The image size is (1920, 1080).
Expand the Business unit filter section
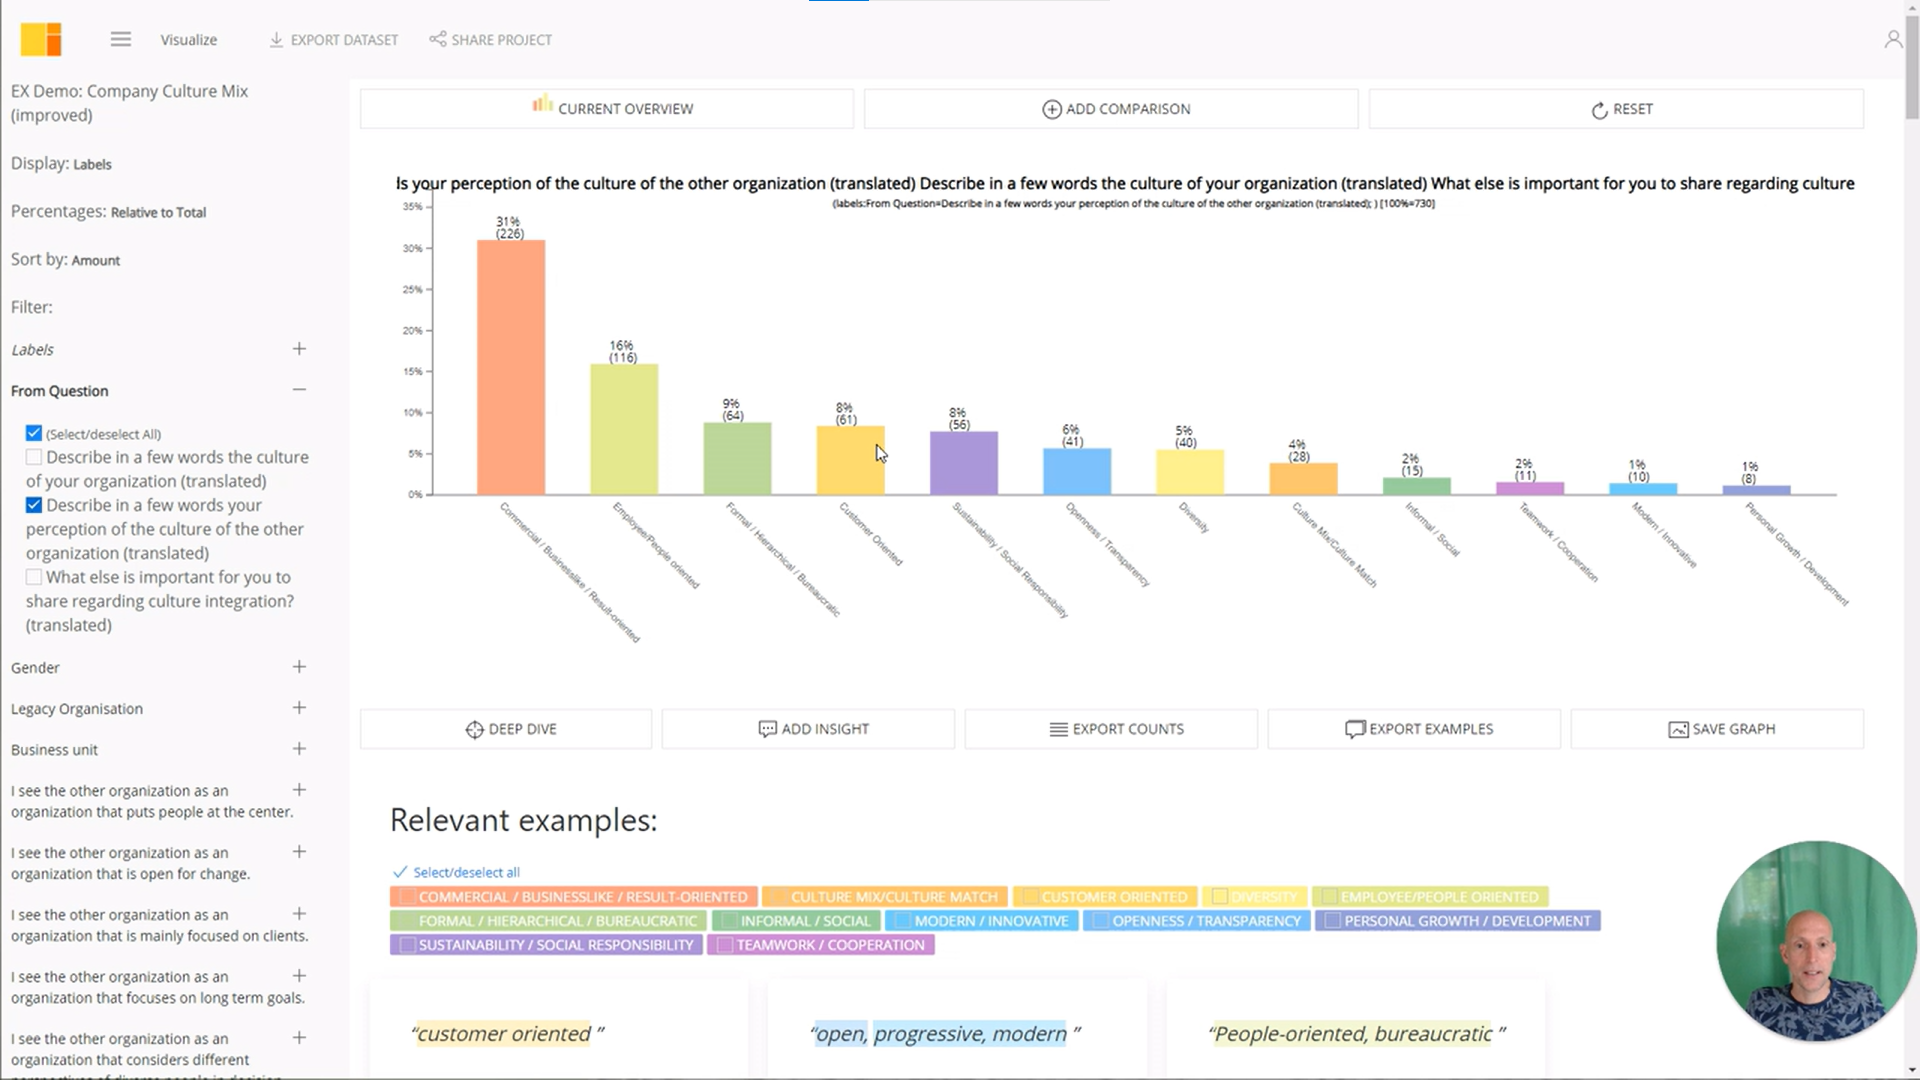[299, 748]
